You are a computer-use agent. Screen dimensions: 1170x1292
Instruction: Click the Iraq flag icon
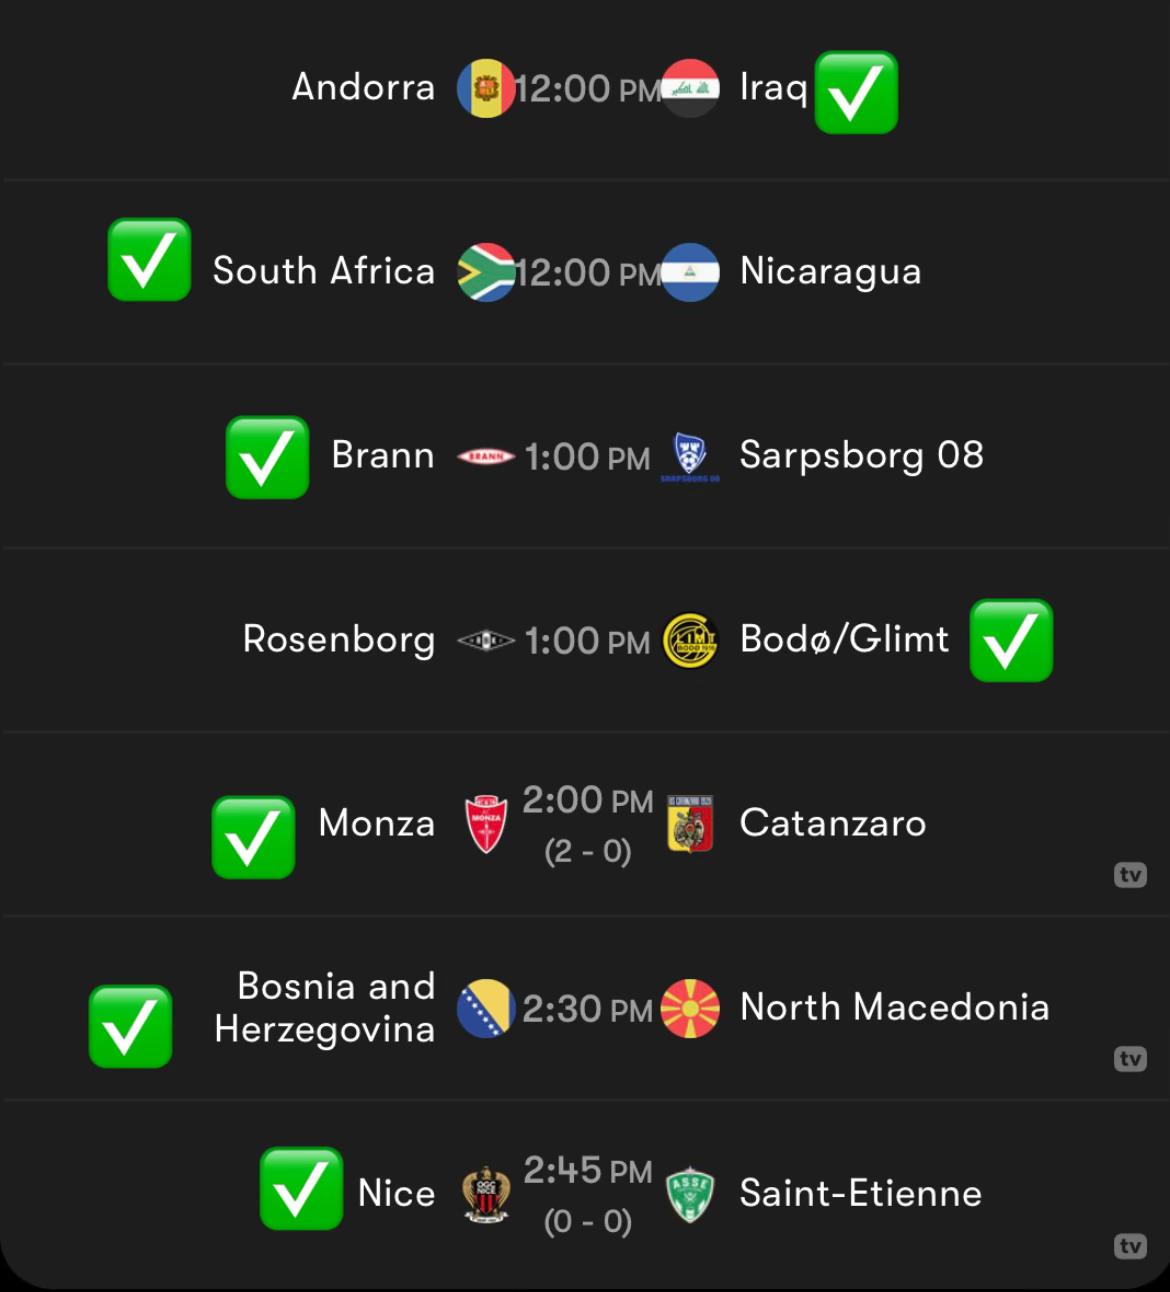690,89
